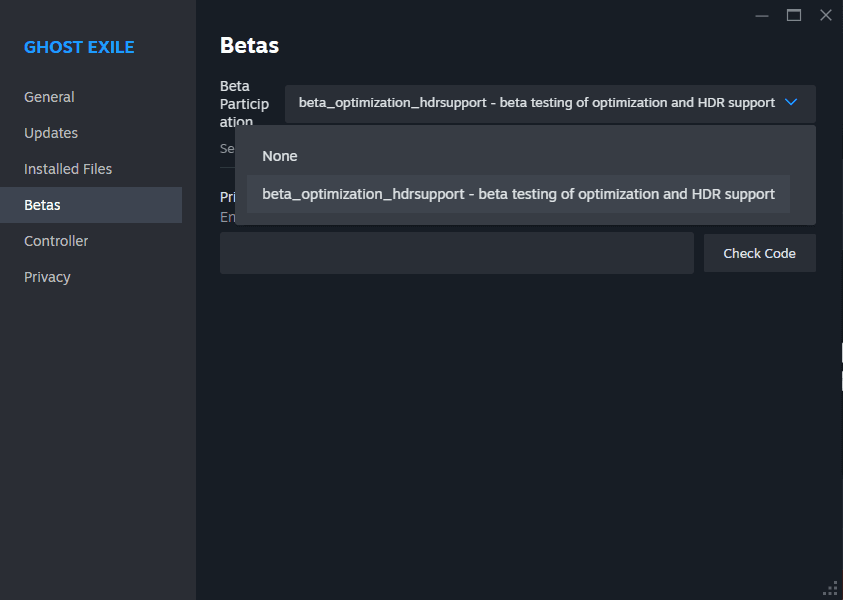The image size is (843, 600).
Task: Click the blue dropdown chevron arrow
Action: click(x=791, y=102)
